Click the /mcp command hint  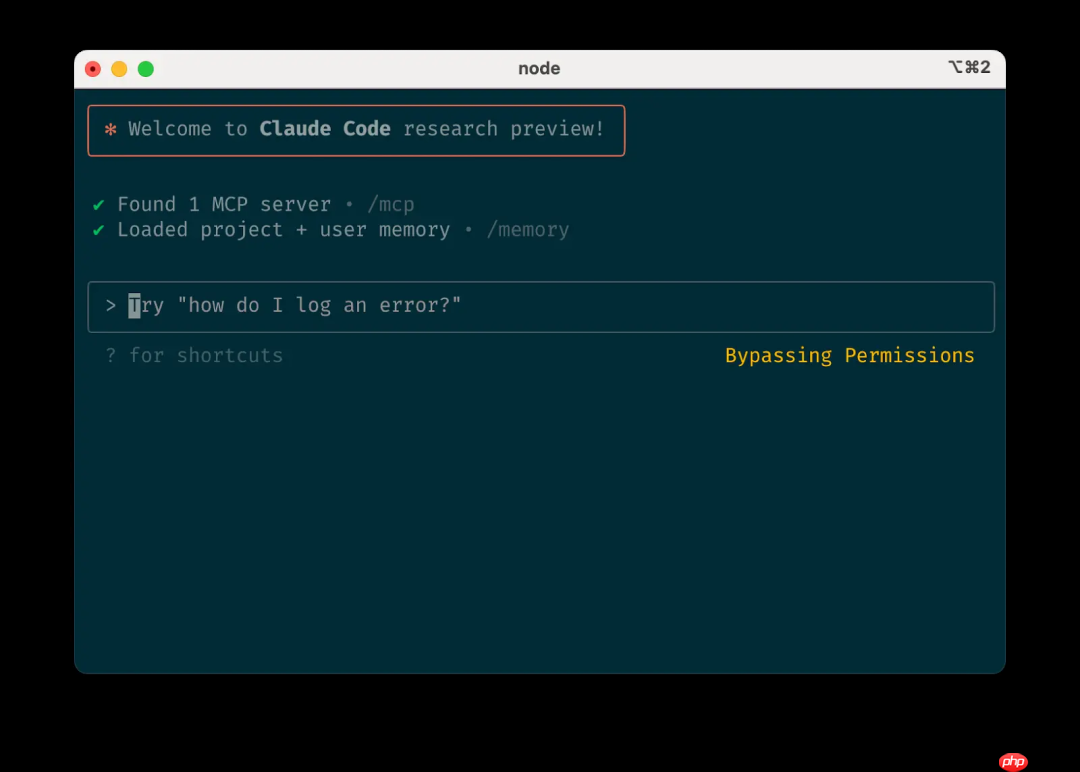click(x=391, y=205)
